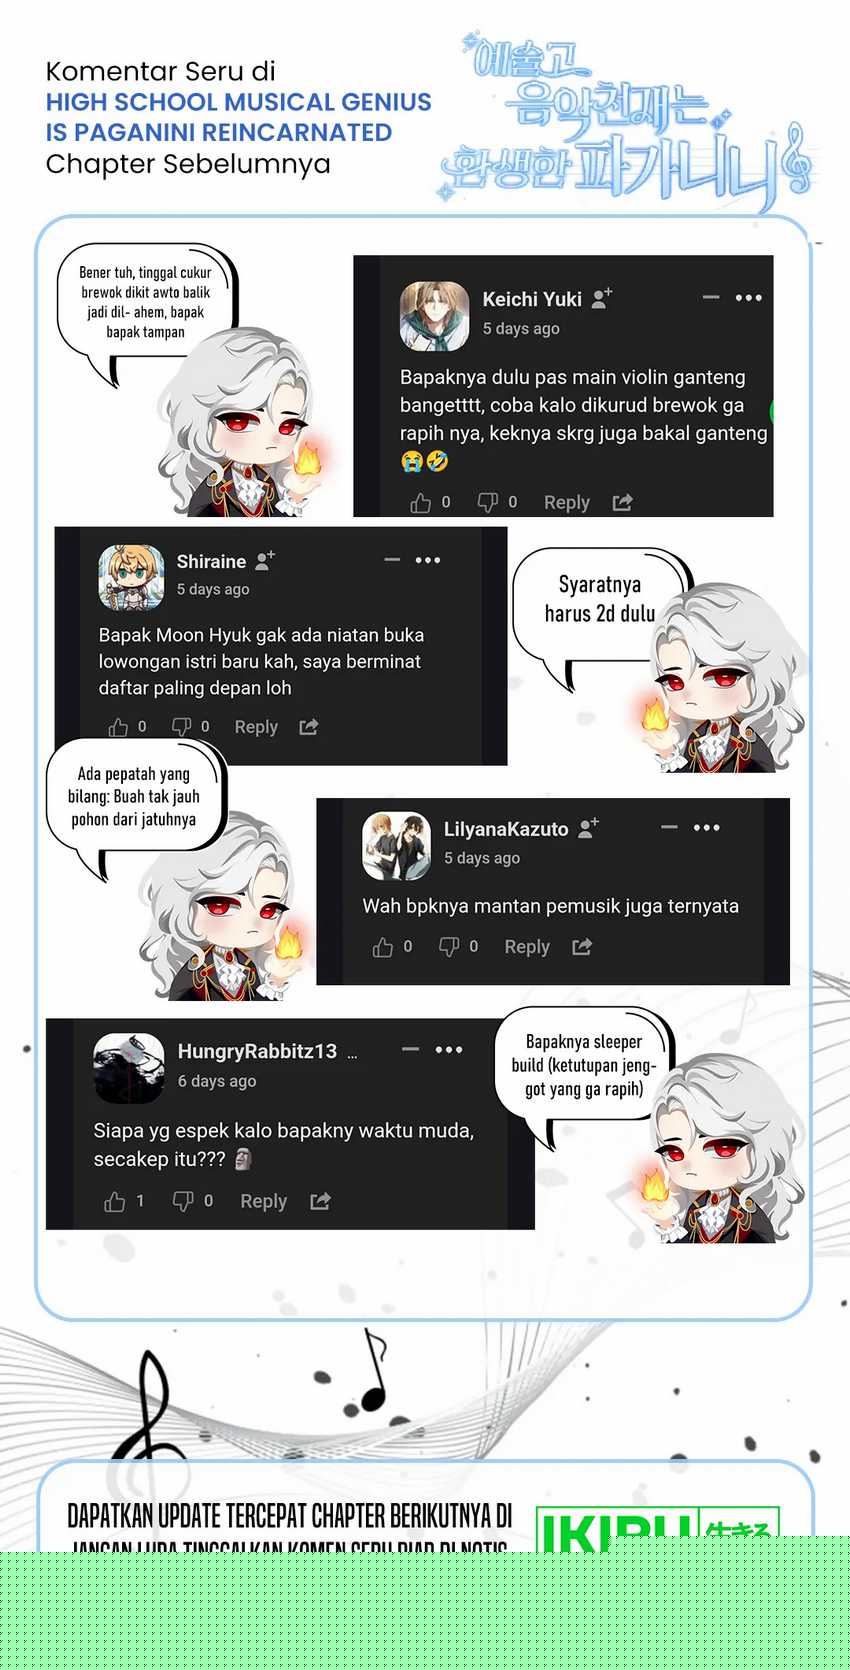The image size is (850, 1670).
Task: Open three-dot menu on HungryRabbitz13's comment
Action: tap(449, 1049)
